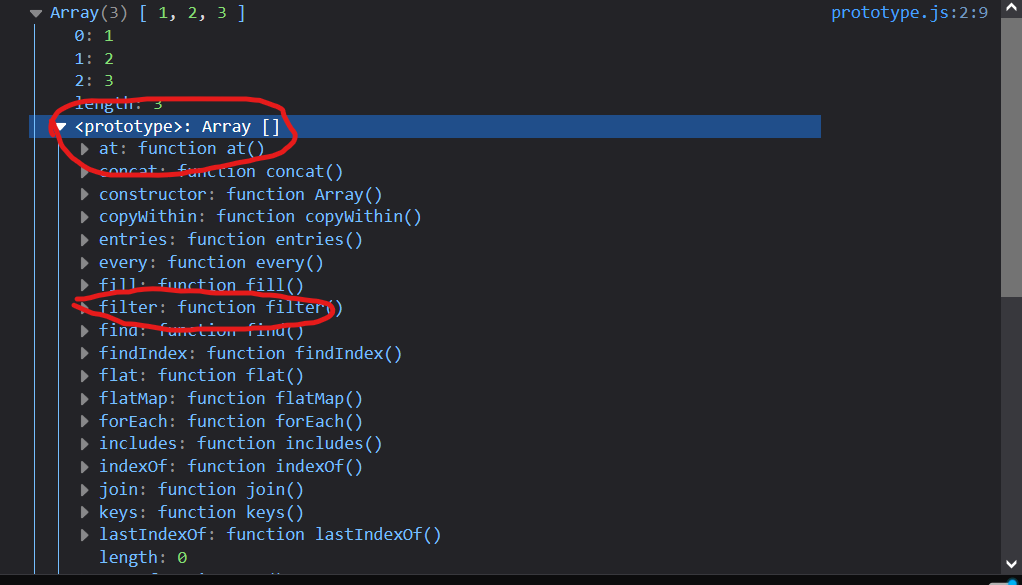Screen dimensions: 1022x585
Task: Expand the at function entry
Action: coord(85,149)
